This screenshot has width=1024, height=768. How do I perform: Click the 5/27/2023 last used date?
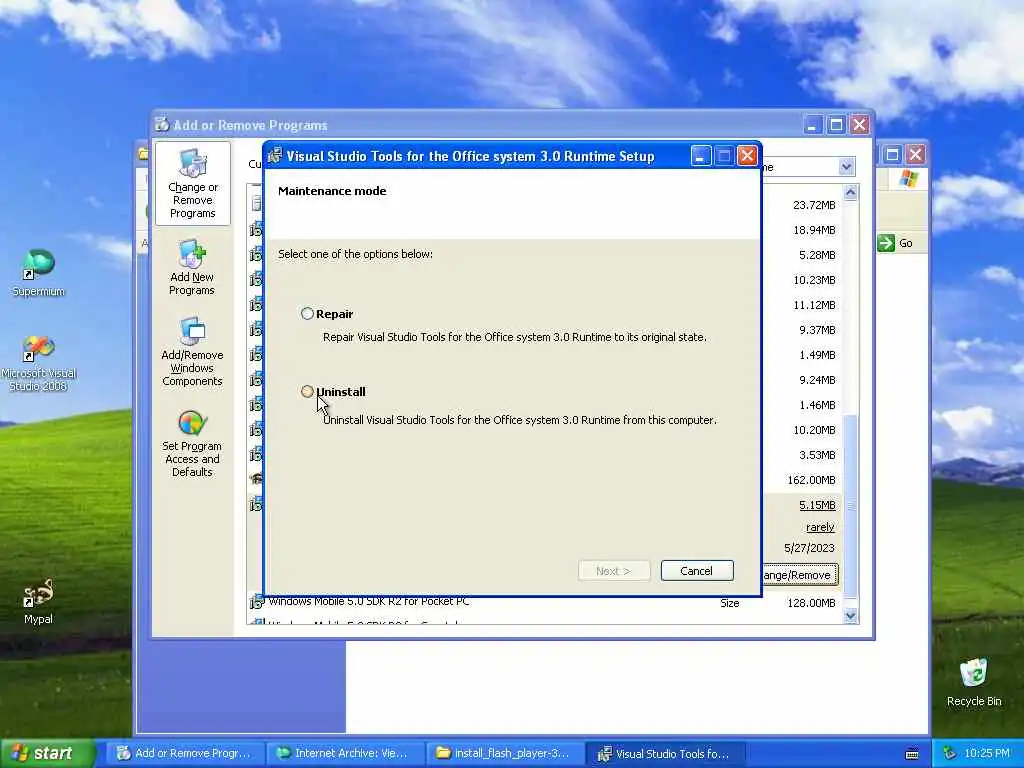[809, 548]
